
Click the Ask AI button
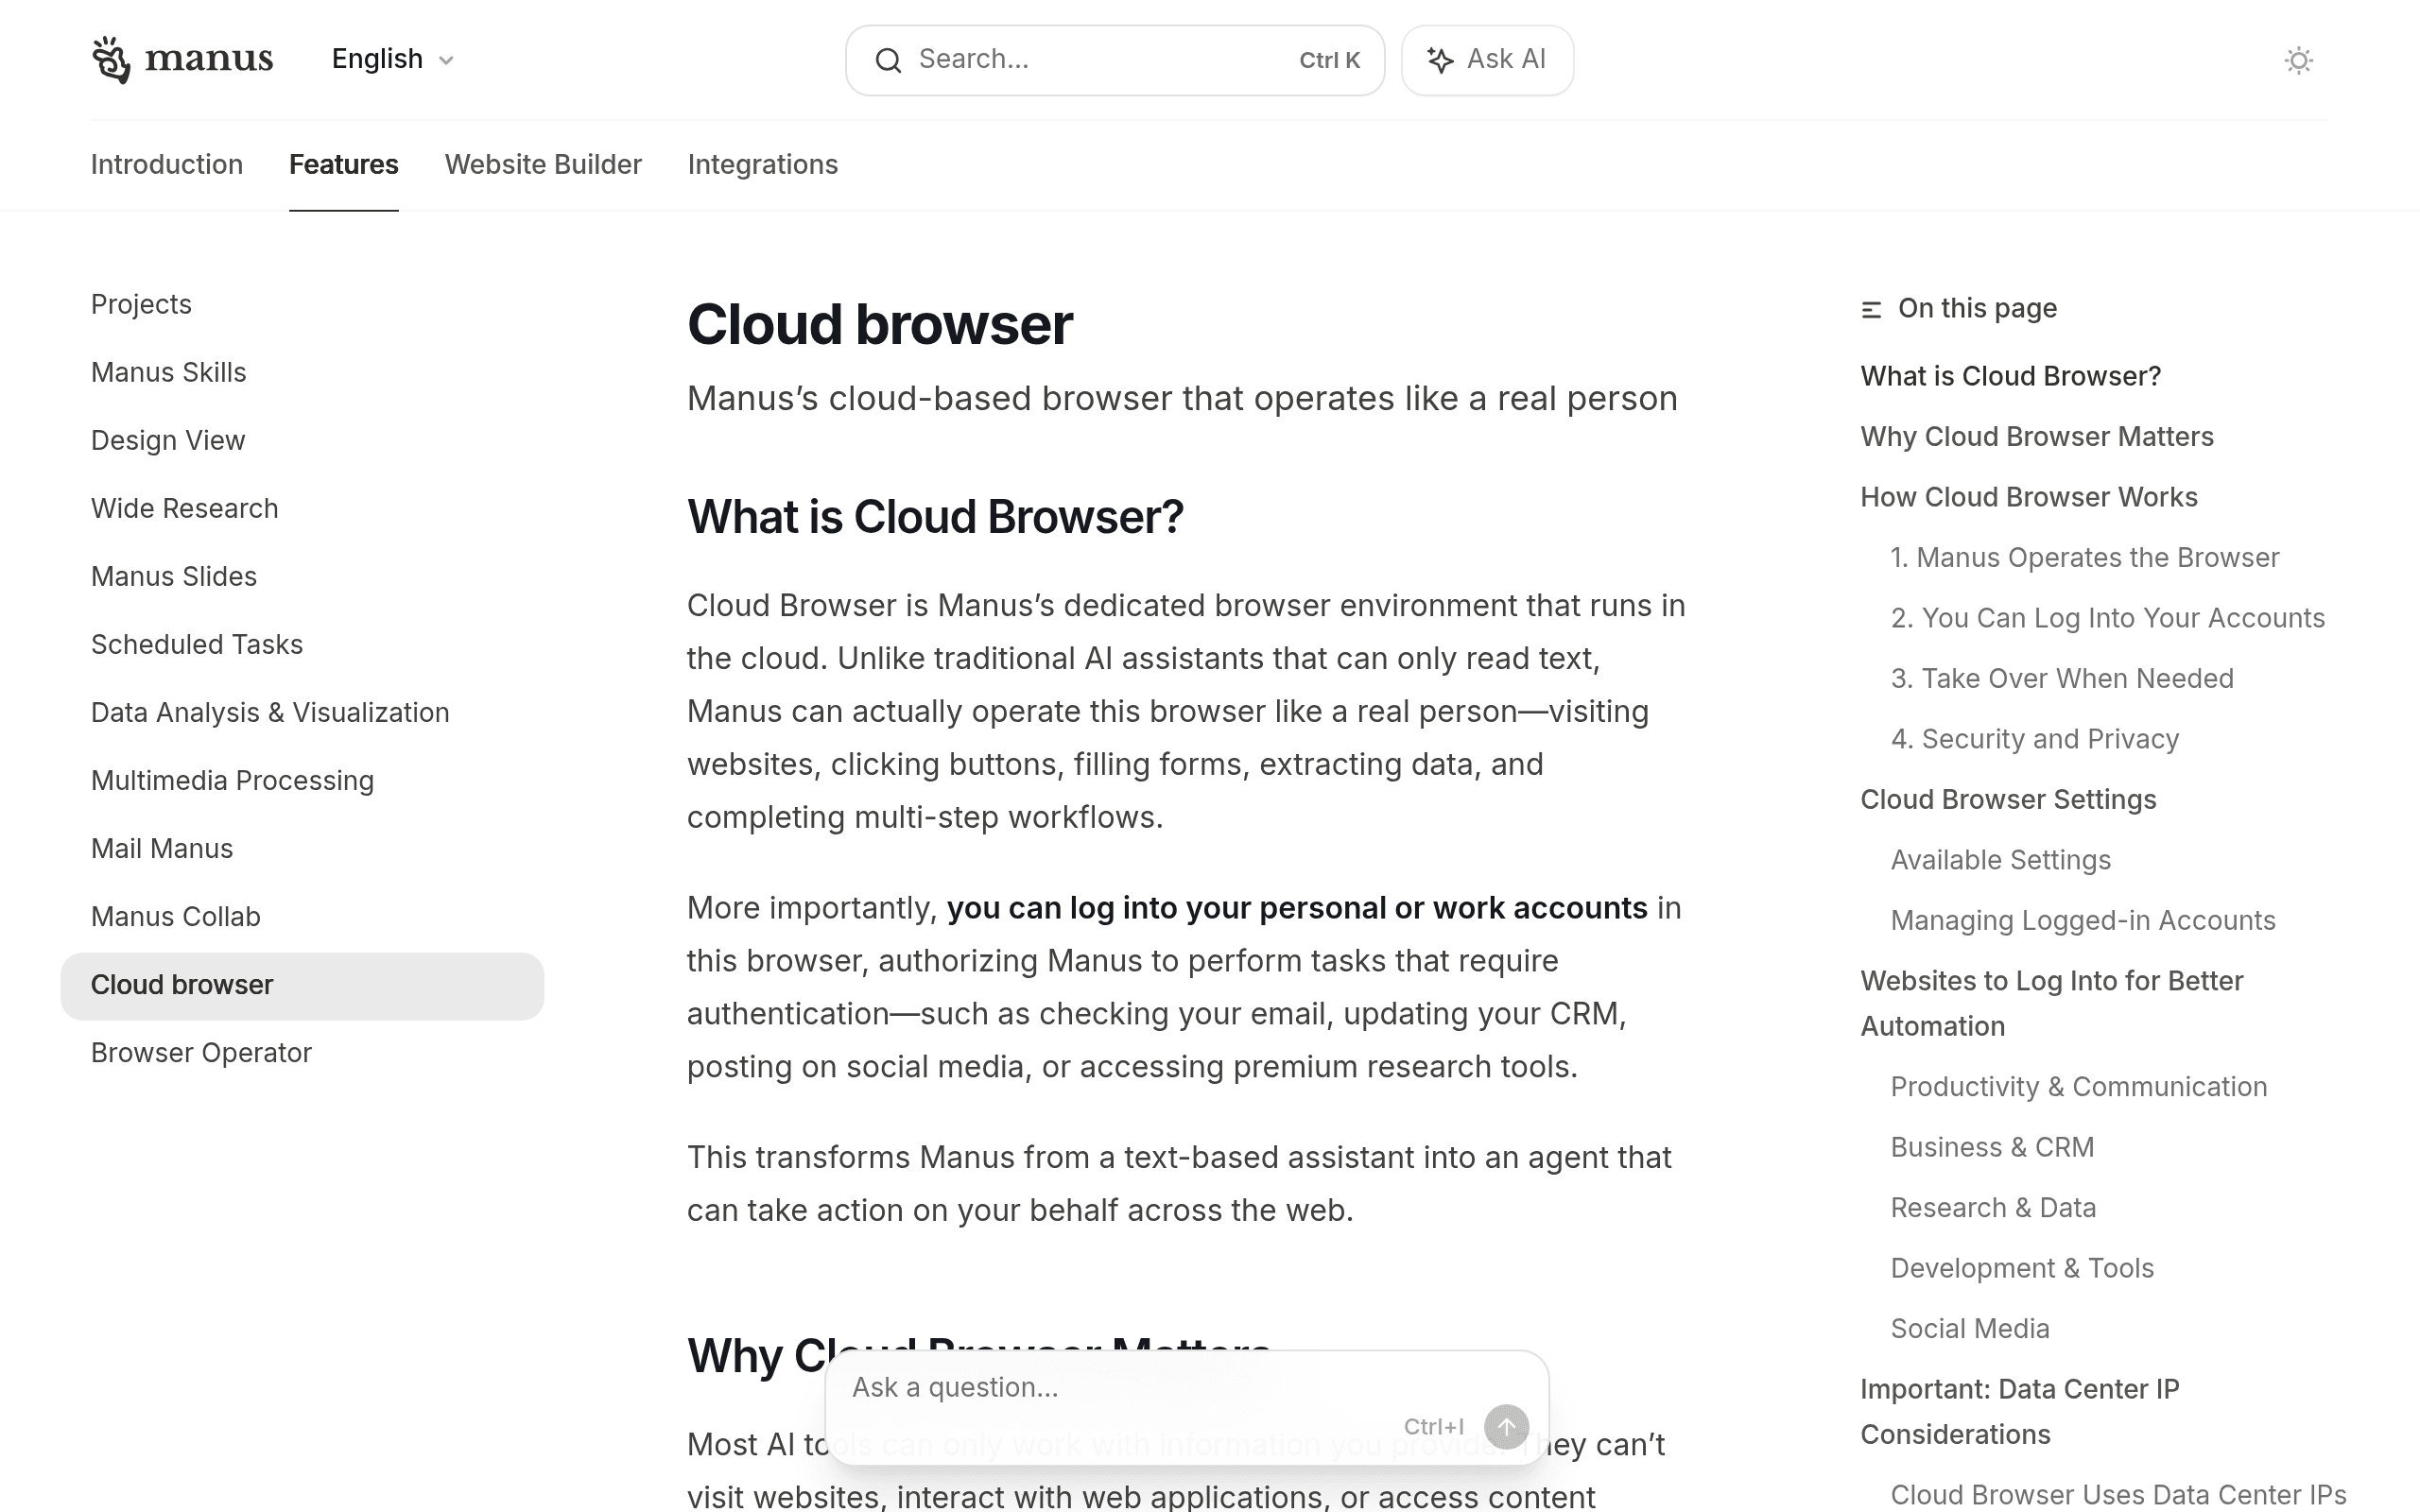[x=1486, y=60]
